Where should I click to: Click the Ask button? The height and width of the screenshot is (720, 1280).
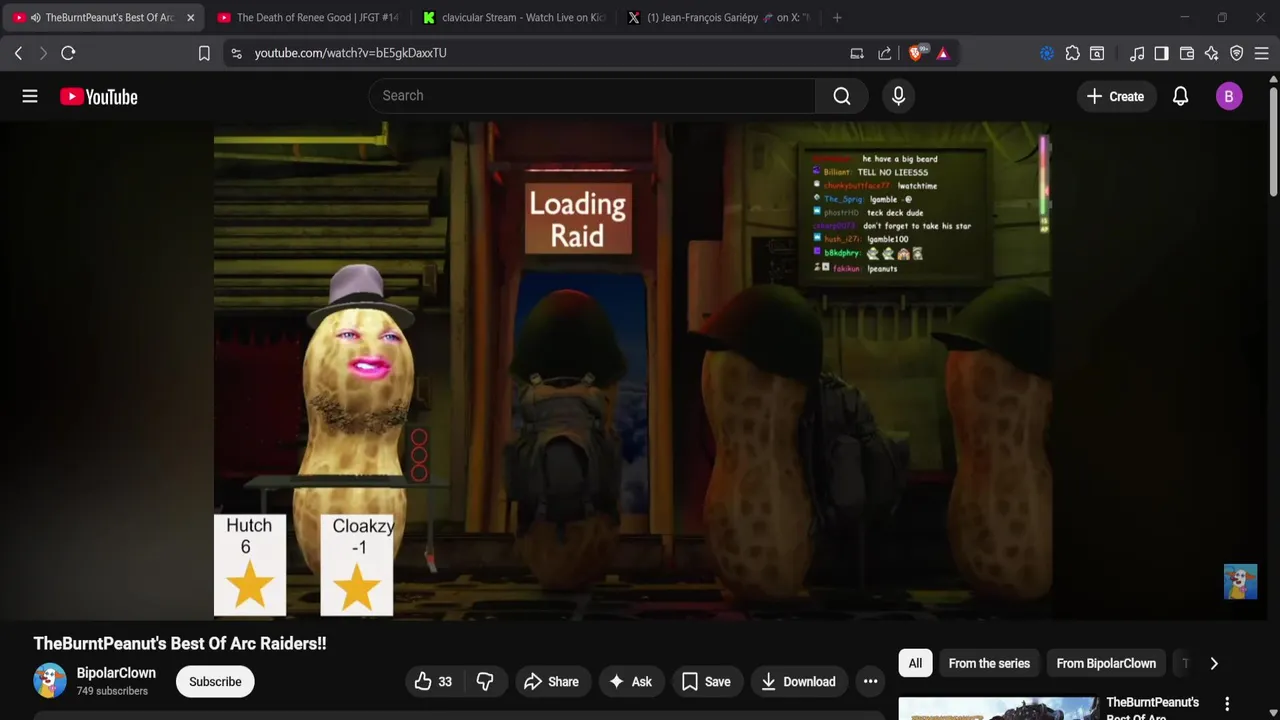pos(631,682)
